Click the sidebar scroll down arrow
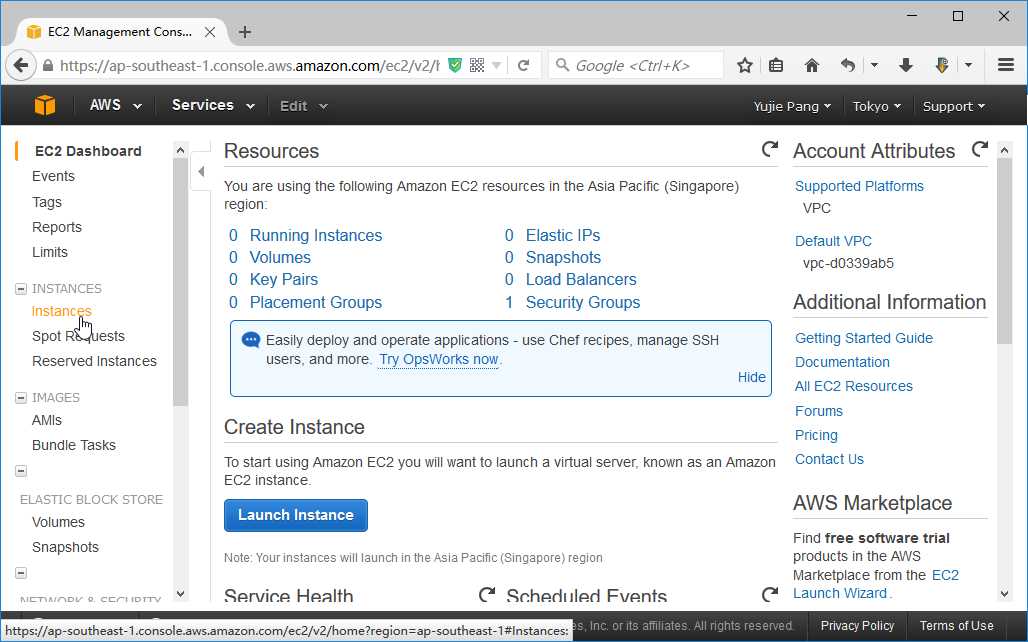 click(x=181, y=594)
